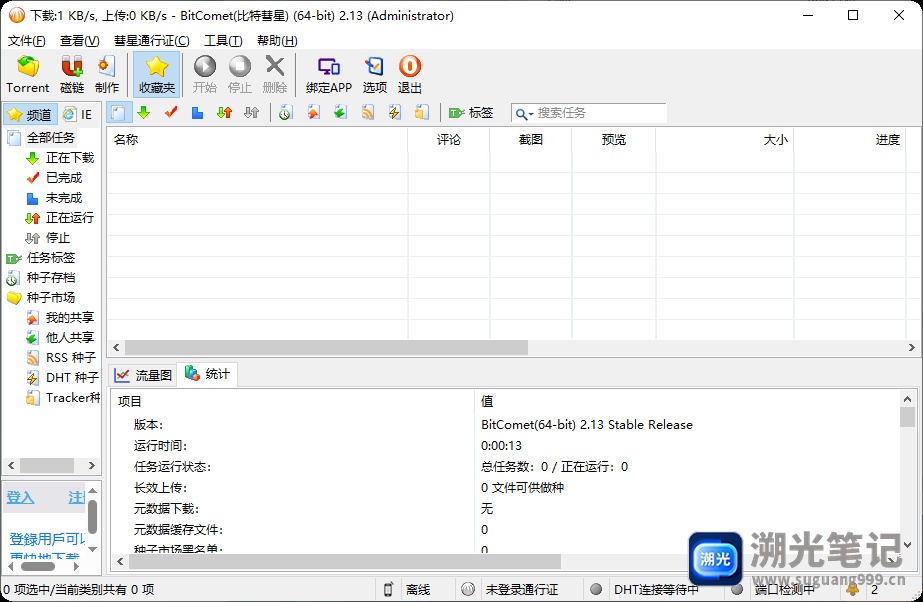Viewport: 923px width, 602px height.
Task: Click the DHT torrents lightning icon in the filter bar
Action: pyautogui.click(x=394, y=112)
